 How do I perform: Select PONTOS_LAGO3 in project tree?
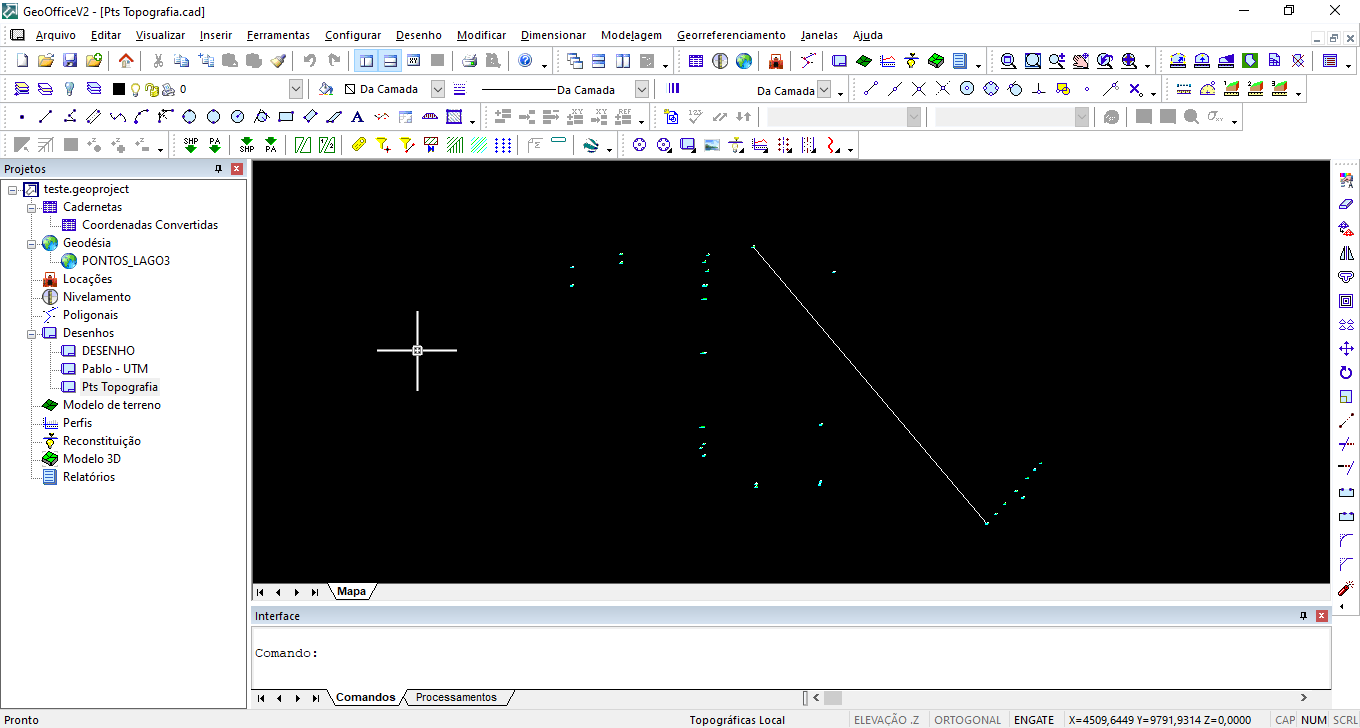[x=126, y=261]
